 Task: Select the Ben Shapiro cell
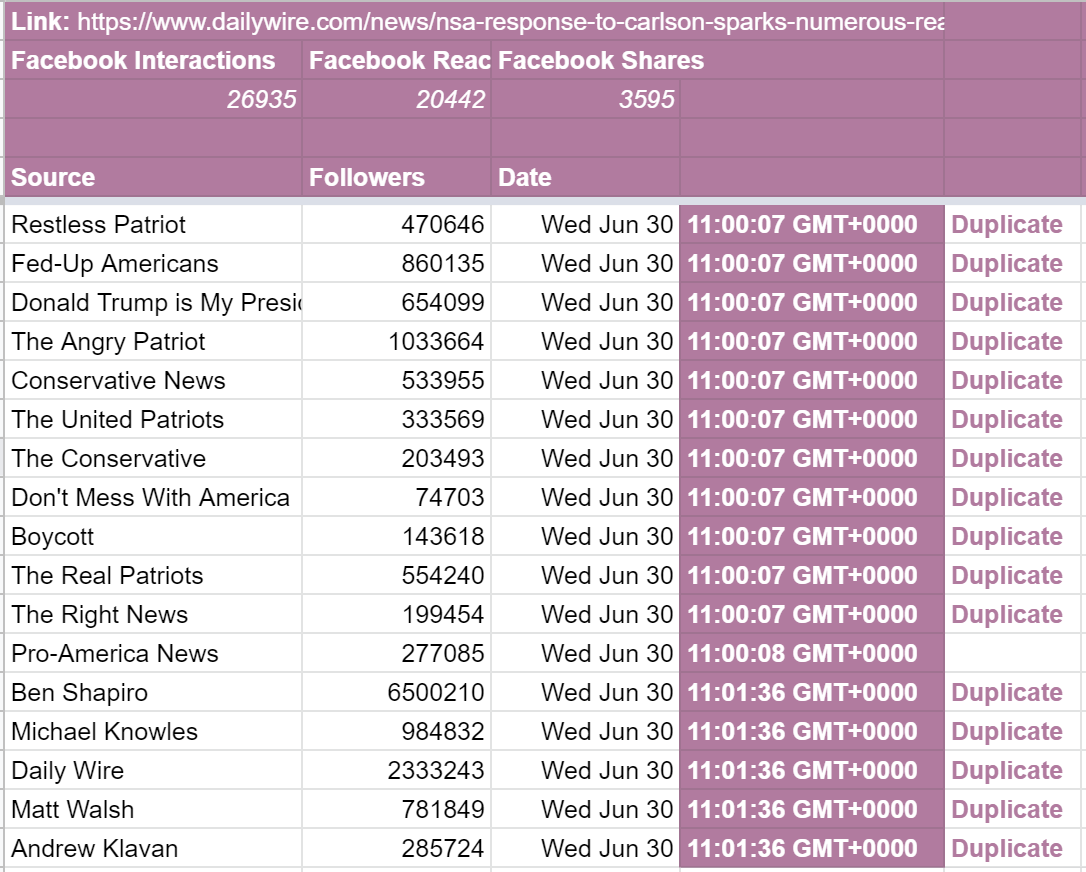click(153, 693)
